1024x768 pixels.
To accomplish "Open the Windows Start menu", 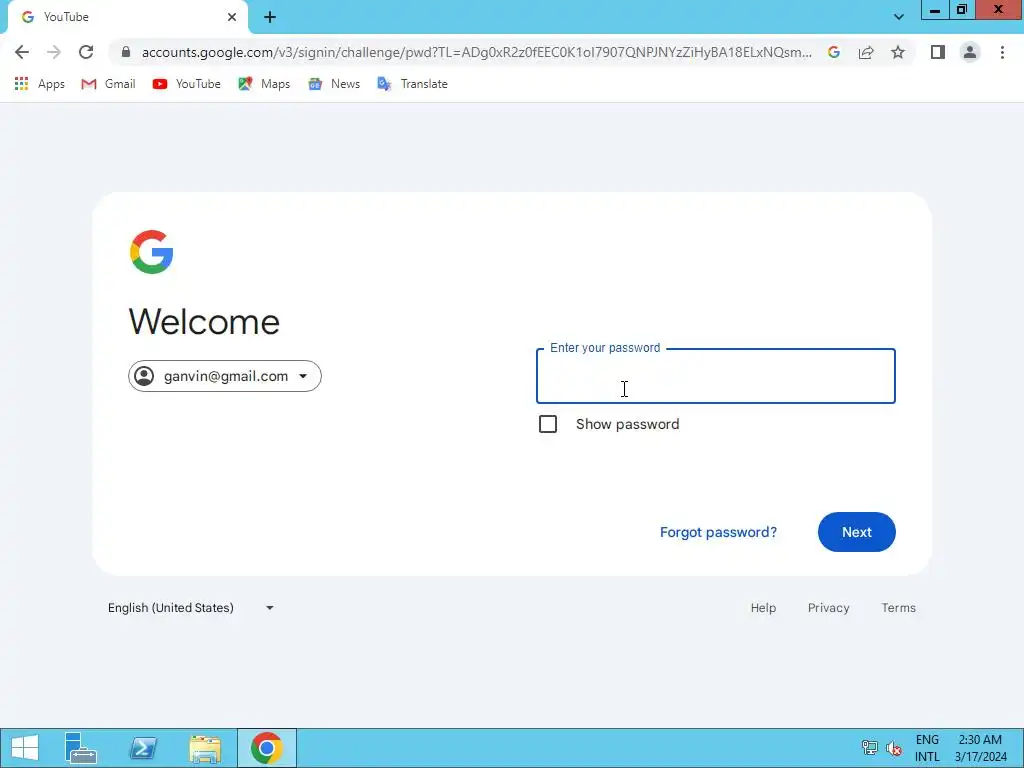I will (25, 748).
